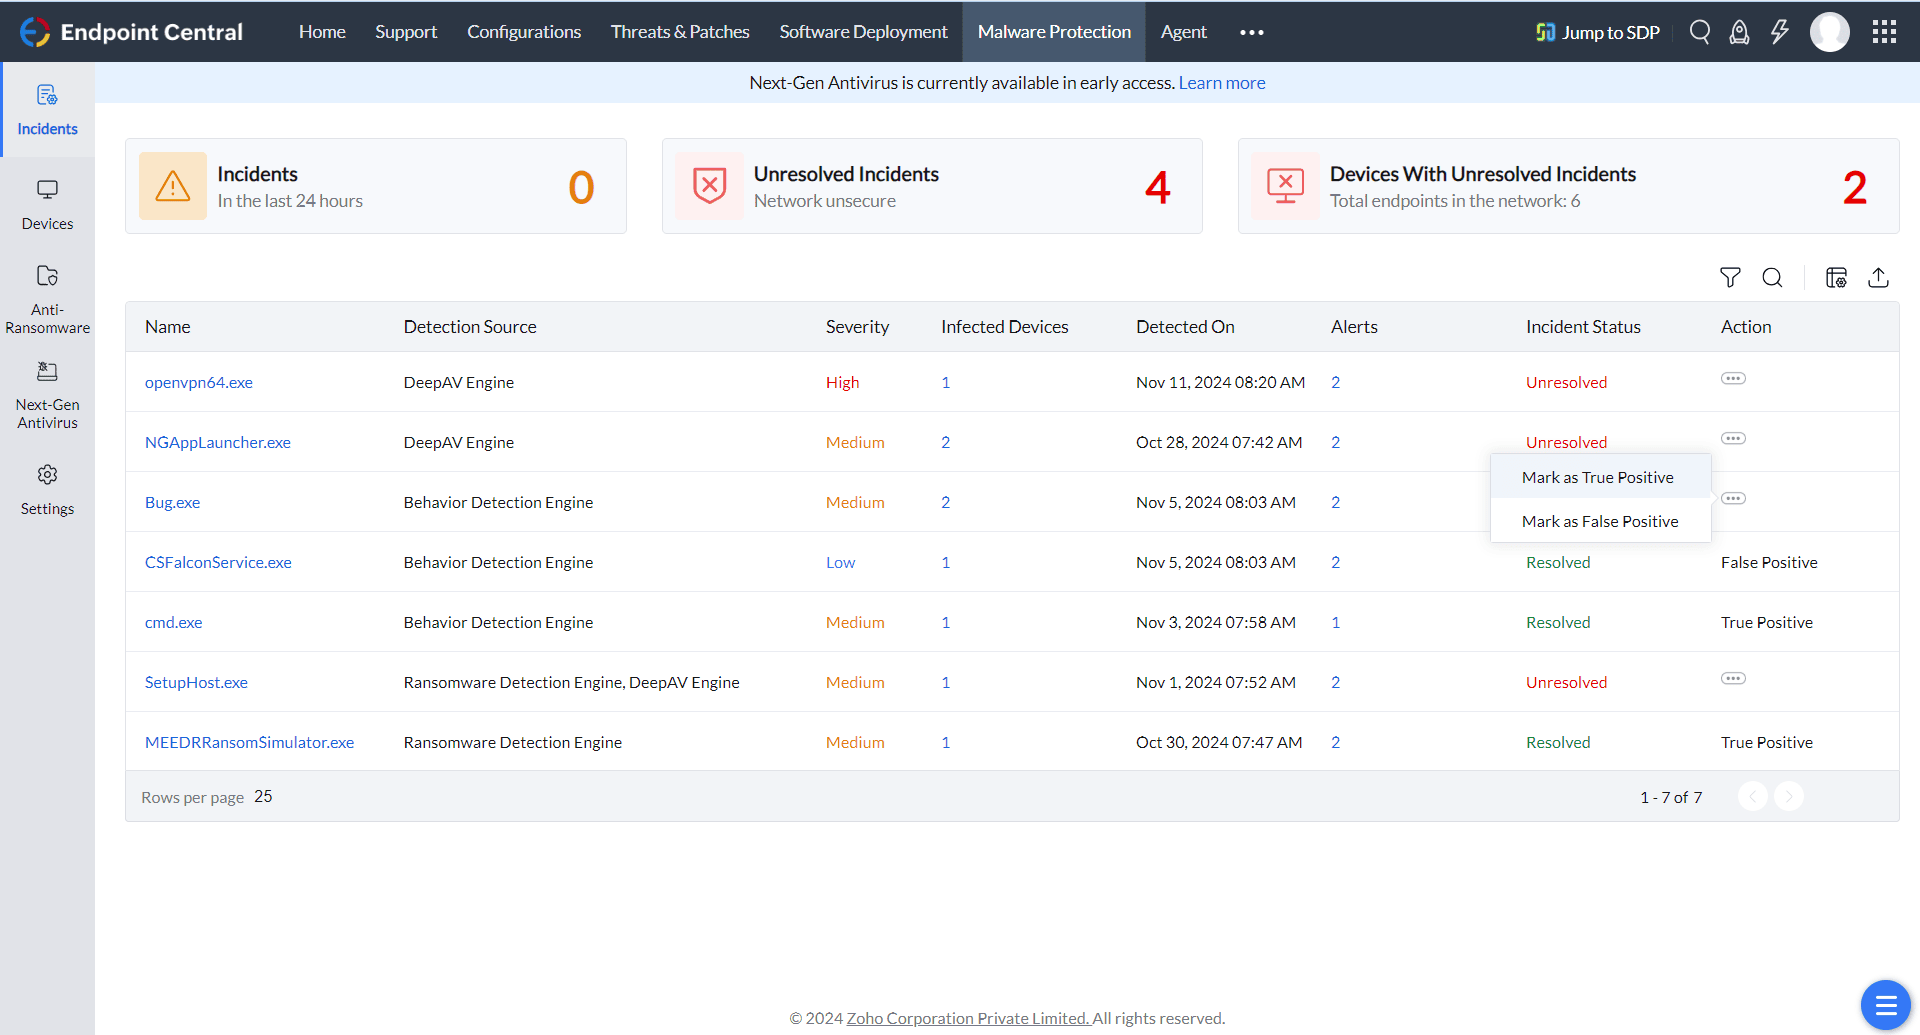Export the incidents list using the export icon
1920x1035 pixels.
click(1879, 277)
